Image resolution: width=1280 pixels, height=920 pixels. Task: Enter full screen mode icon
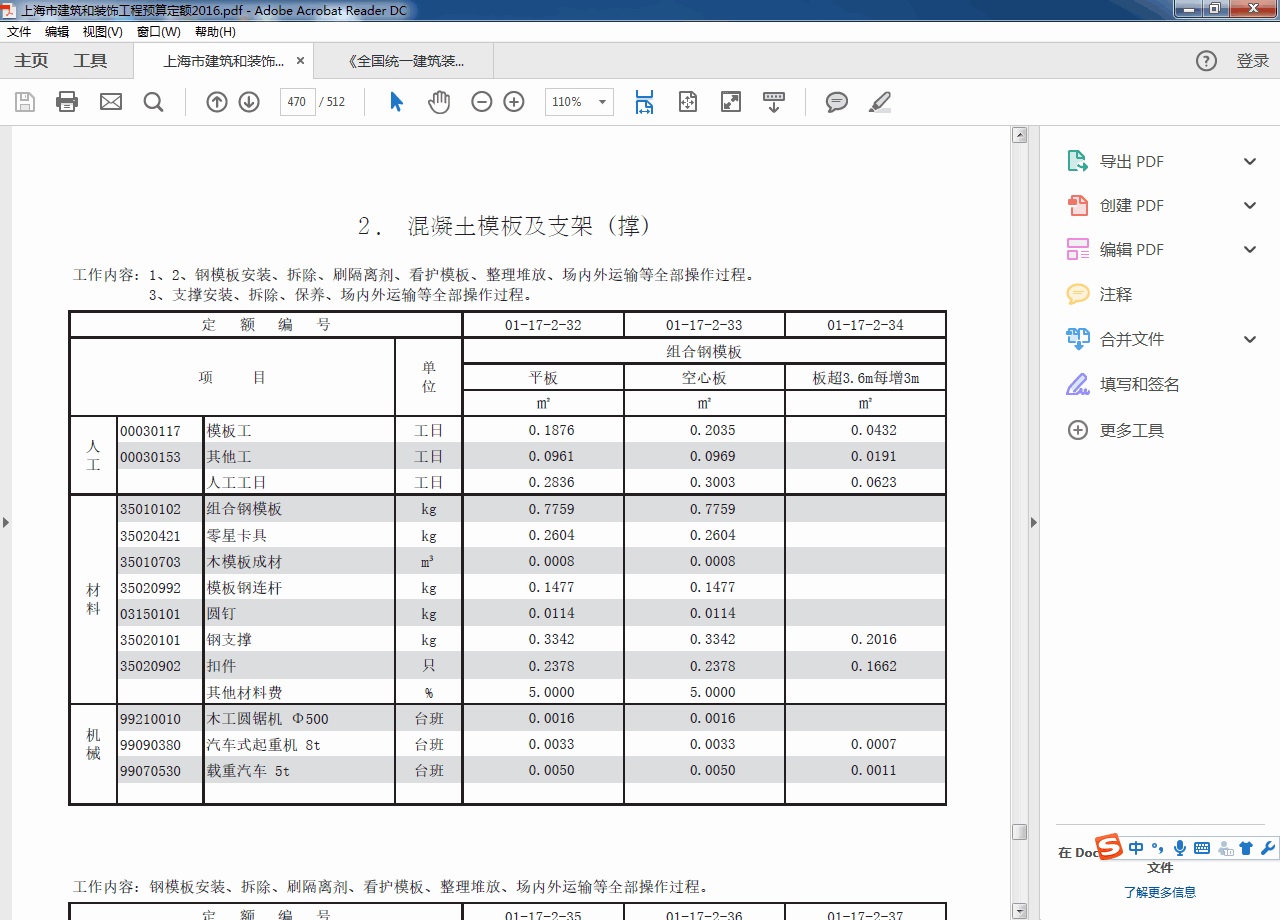click(731, 102)
